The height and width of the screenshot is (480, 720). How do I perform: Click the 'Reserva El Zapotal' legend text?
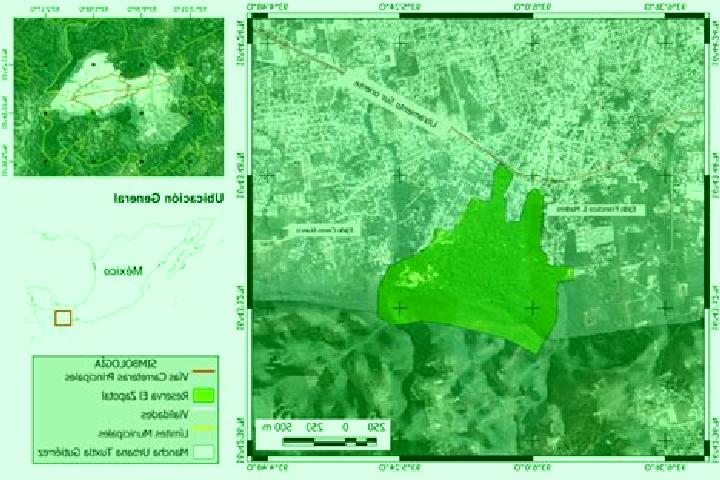[x=145, y=395]
